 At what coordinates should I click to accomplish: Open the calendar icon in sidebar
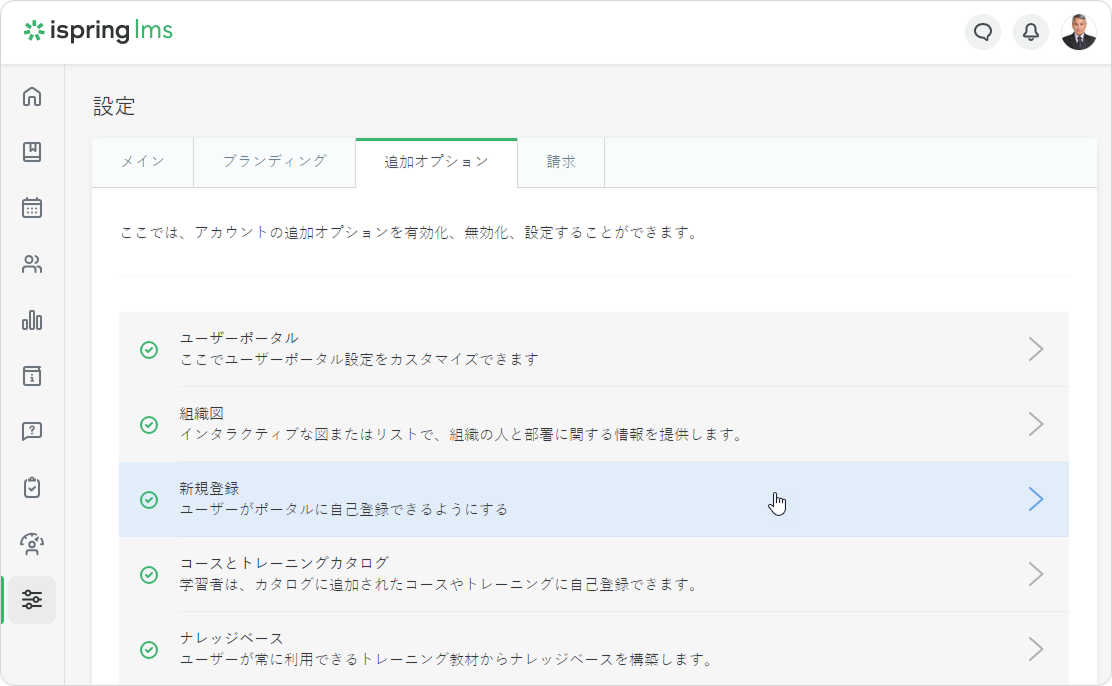click(x=32, y=208)
